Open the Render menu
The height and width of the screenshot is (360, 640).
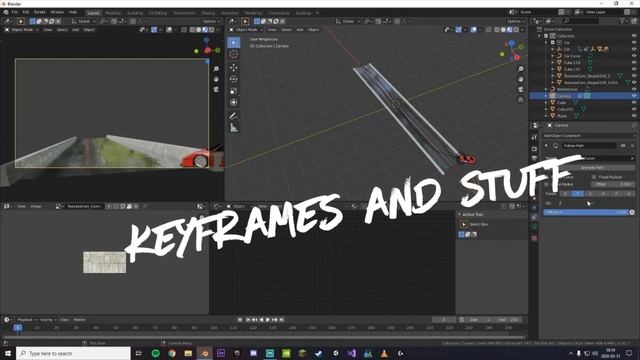pyautogui.click(x=40, y=12)
